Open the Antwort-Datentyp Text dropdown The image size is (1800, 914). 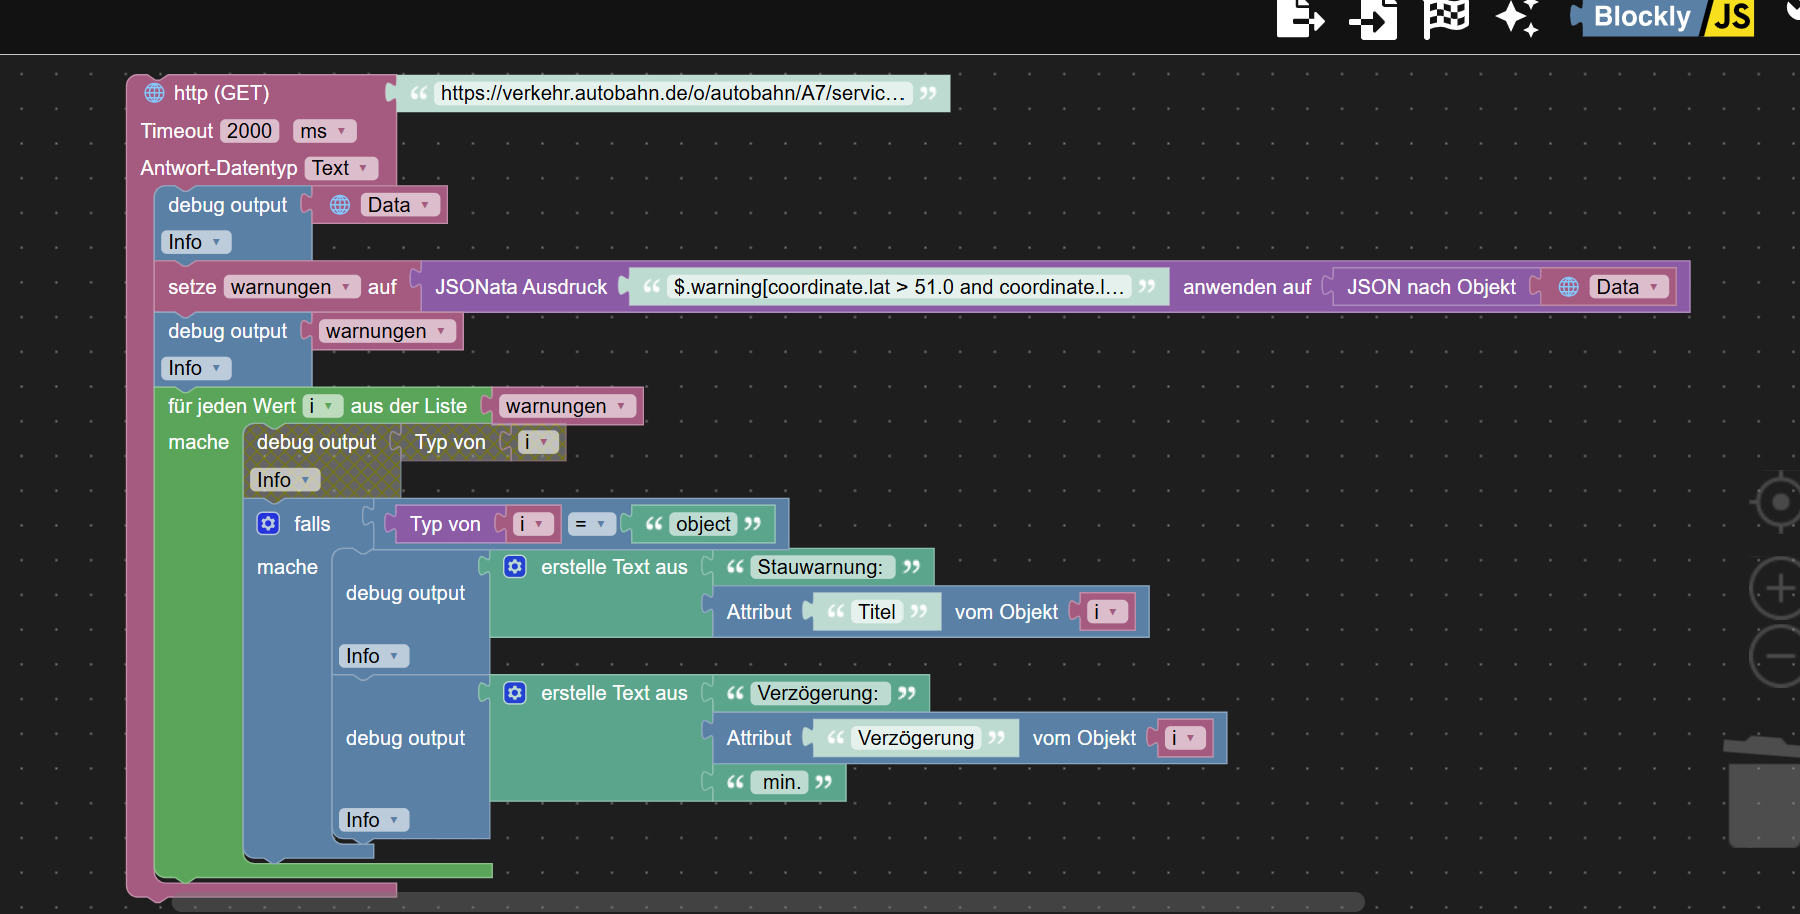[341, 168]
